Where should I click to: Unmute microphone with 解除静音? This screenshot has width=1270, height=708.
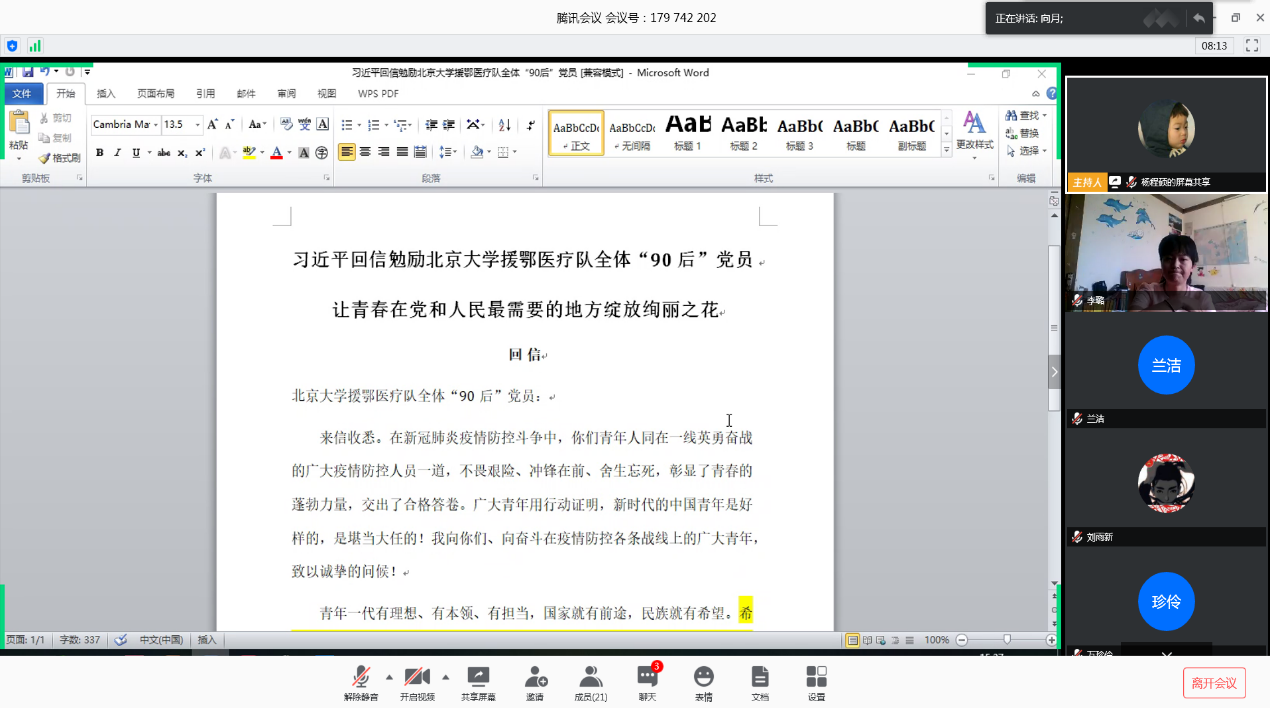pyautogui.click(x=360, y=682)
